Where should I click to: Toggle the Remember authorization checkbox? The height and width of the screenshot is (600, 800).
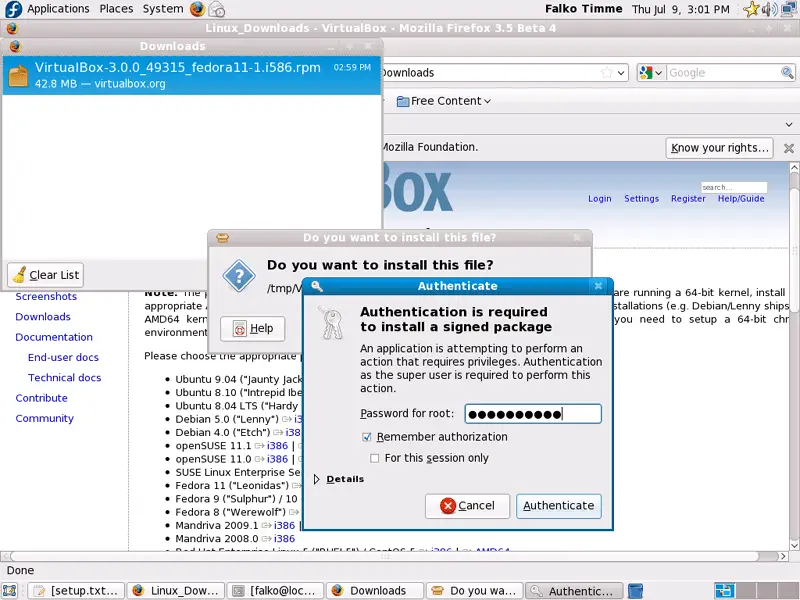(366, 437)
